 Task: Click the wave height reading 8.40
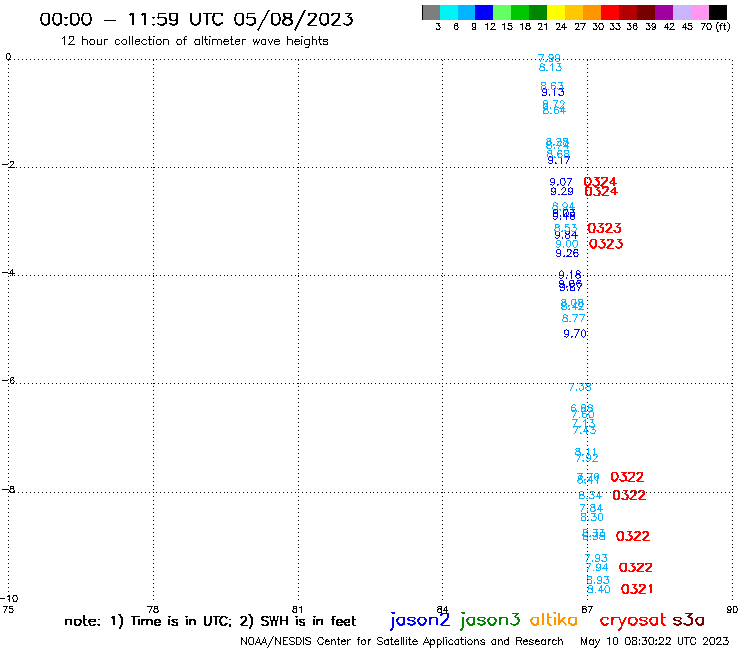pyautogui.click(x=598, y=590)
